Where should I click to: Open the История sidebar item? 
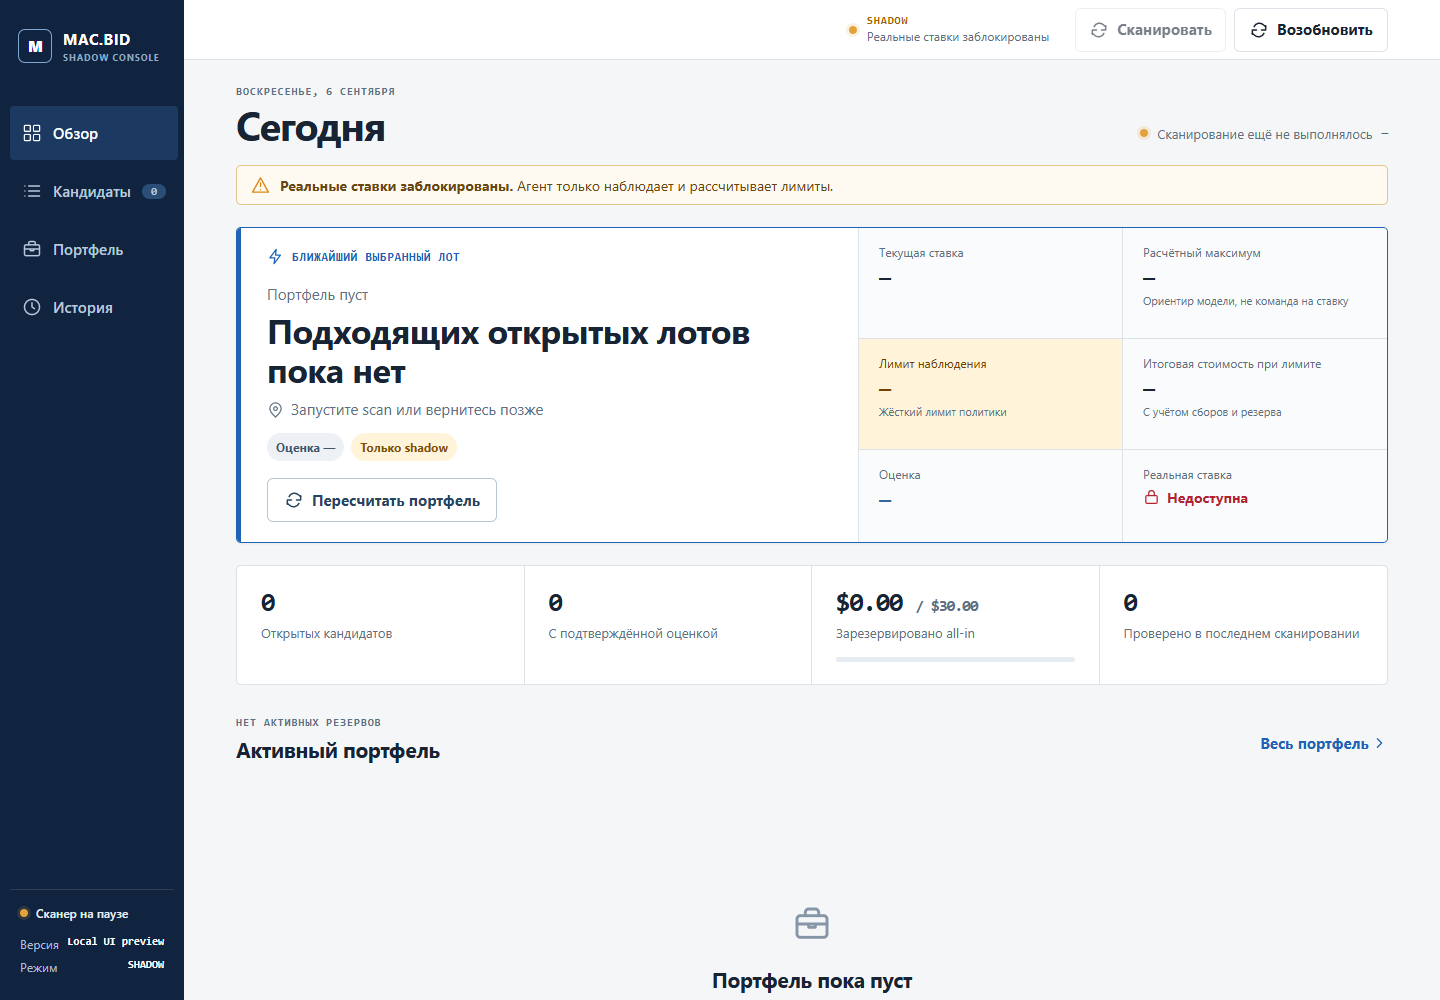(x=94, y=307)
